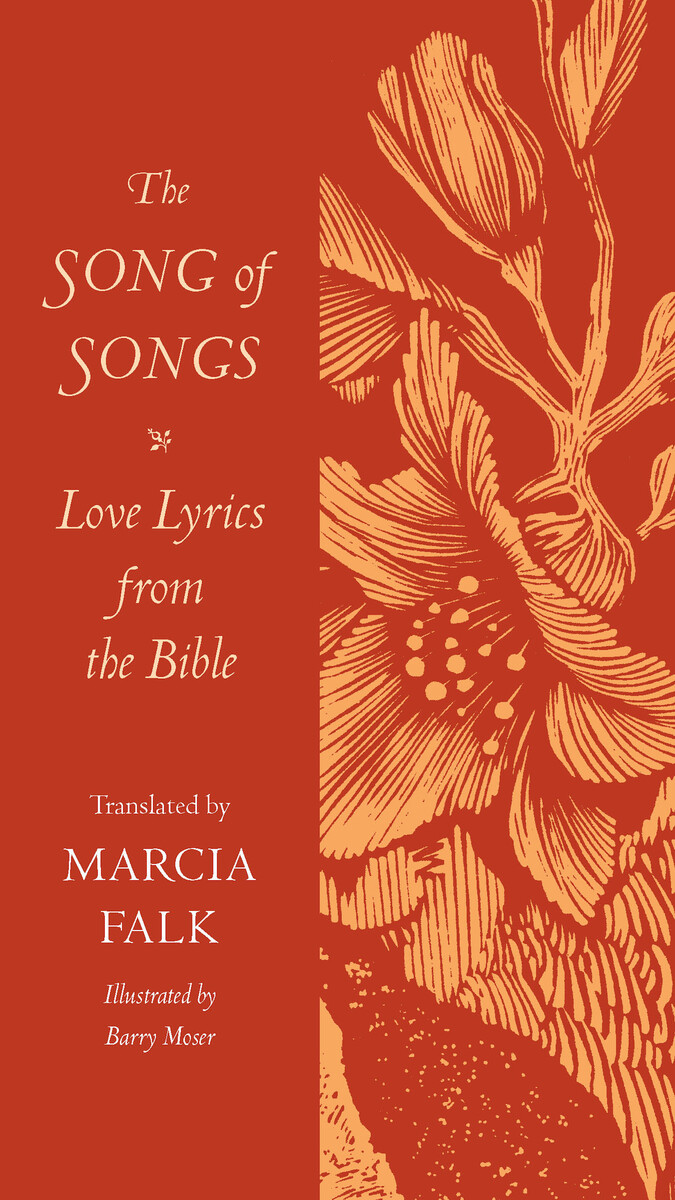Viewport: 675px width, 1200px height.
Task: Click the word "The" in the title
Action: tap(159, 189)
